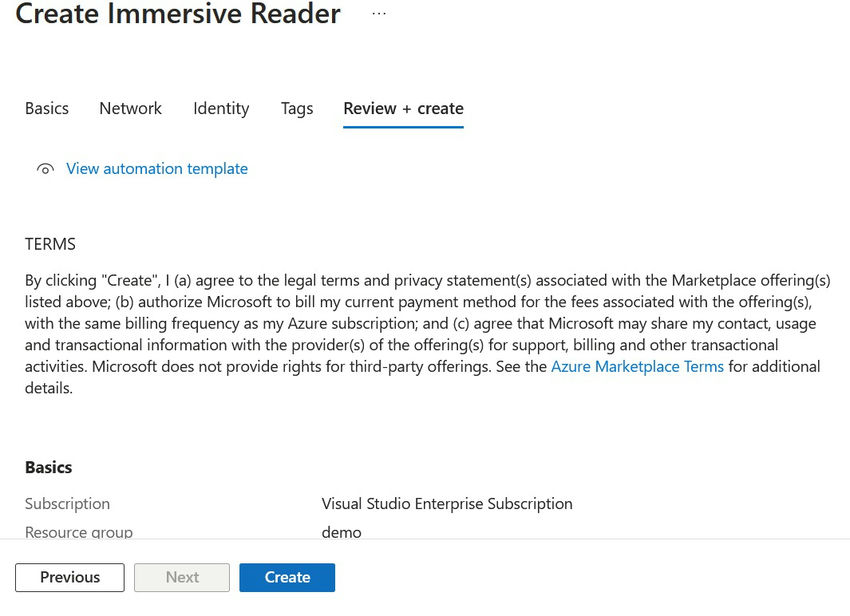The height and width of the screenshot is (616, 850).
Task: Open the ellipsis menu next to the page title
Action: point(378,14)
